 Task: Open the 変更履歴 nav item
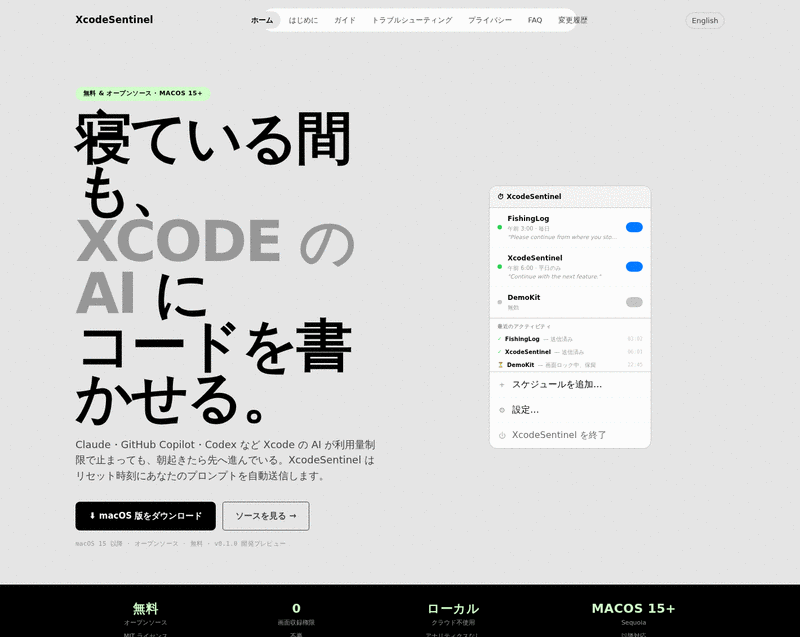click(x=572, y=20)
